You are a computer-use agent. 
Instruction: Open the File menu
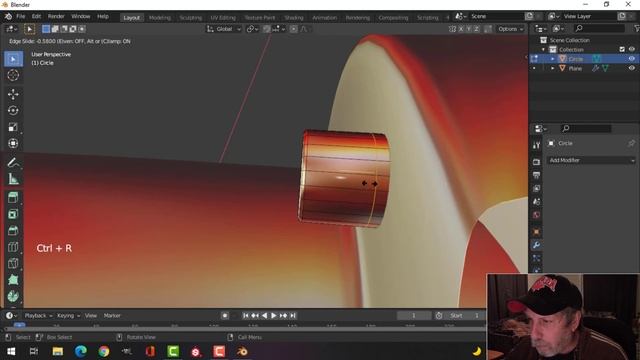[x=20, y=16]
